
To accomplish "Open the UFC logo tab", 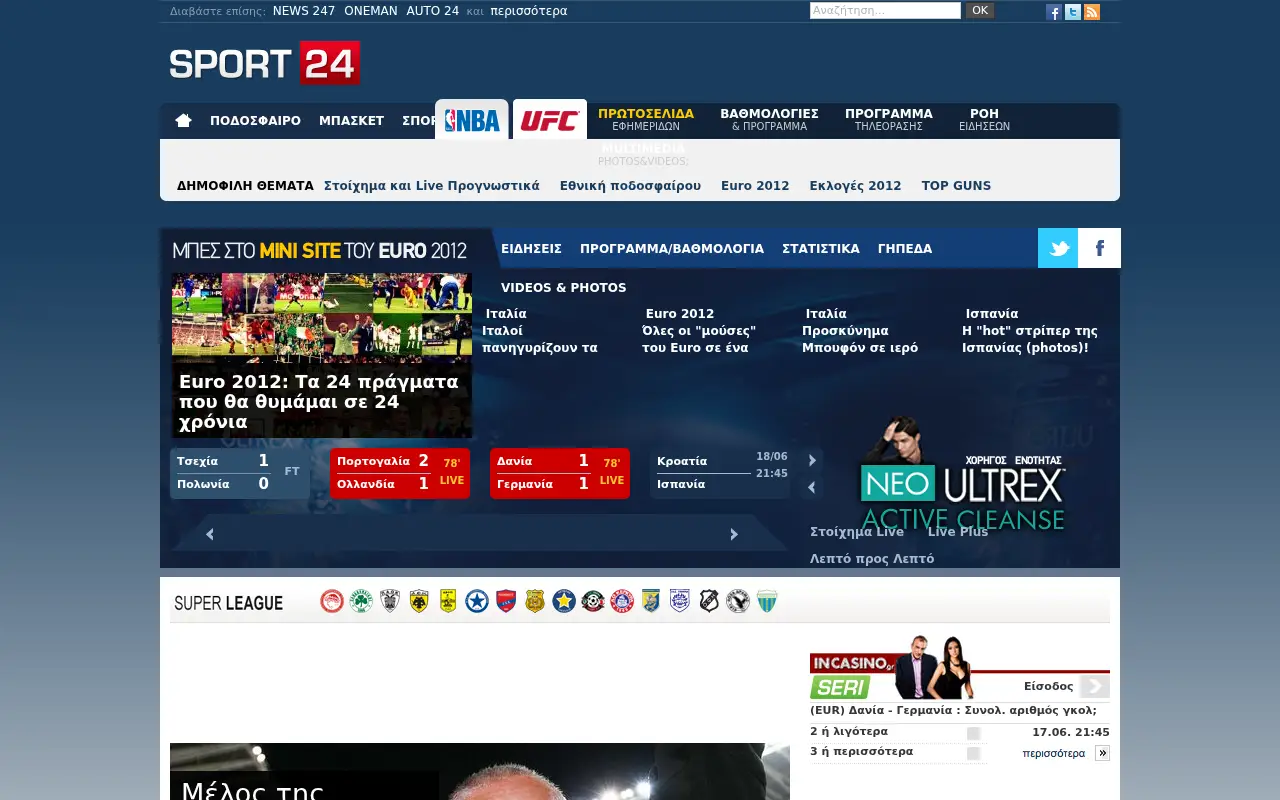I will [x=550, y=120].
